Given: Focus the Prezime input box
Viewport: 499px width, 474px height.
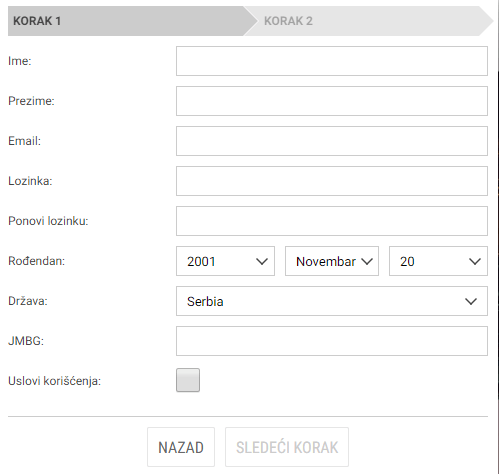Looking at the screenshot, I should click(x=332, y=101).
